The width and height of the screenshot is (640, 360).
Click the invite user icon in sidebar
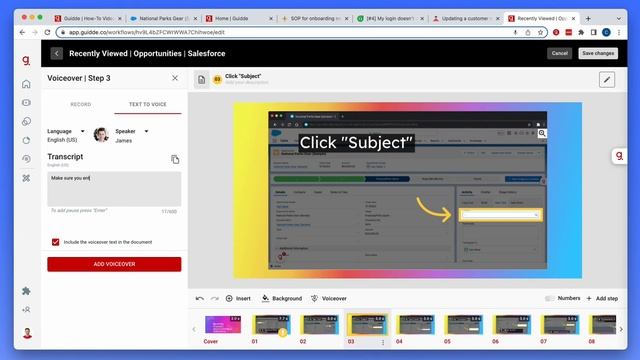(26, 310)
